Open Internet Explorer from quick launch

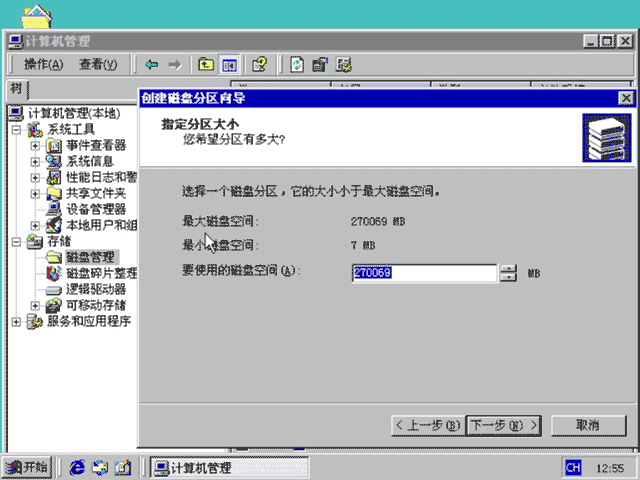point(77,467)
